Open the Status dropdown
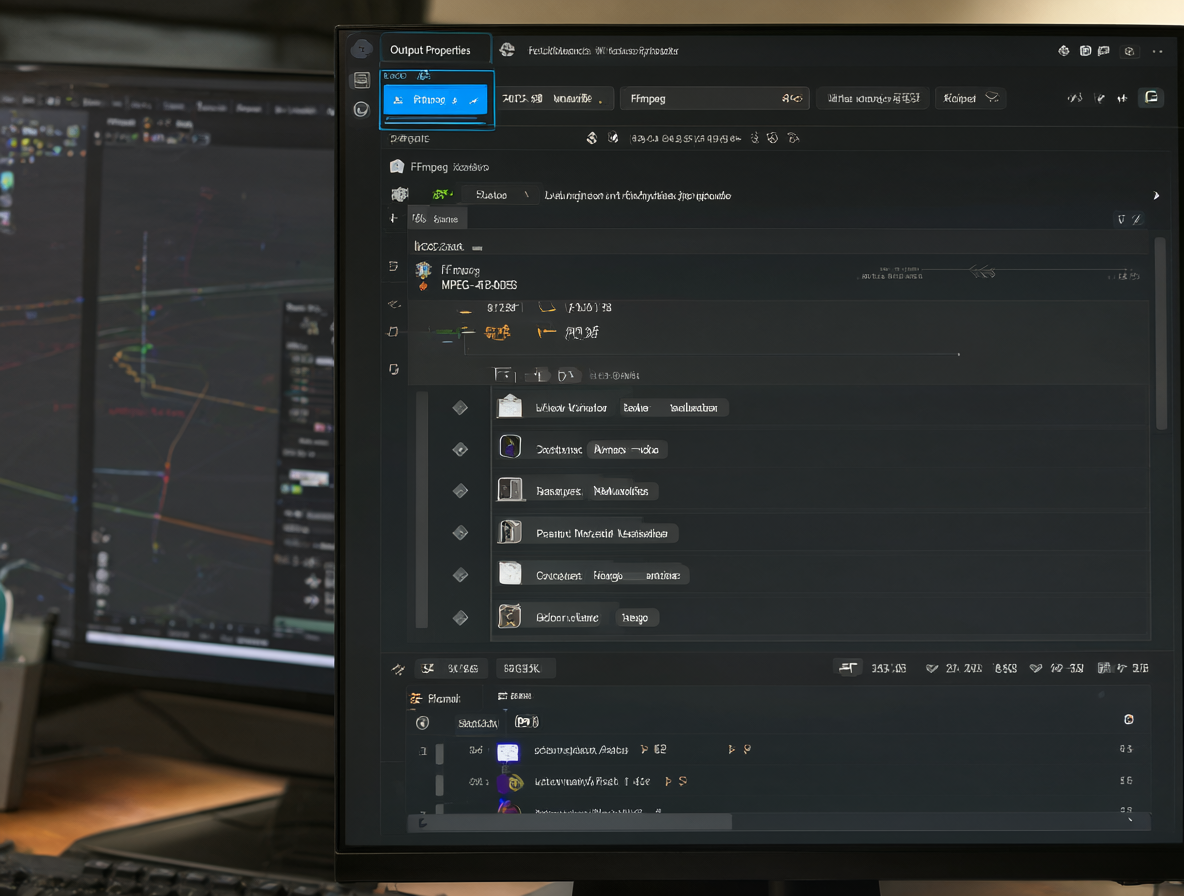The height and width of the screenshot is (896, 1184). click(501, 195)
